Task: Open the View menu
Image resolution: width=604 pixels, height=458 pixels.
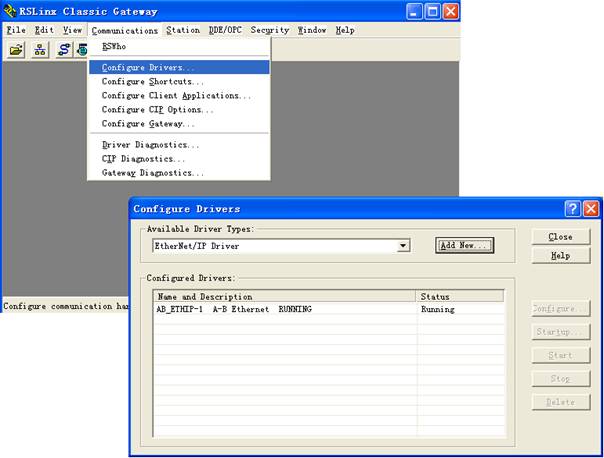Action: point(72,30)
